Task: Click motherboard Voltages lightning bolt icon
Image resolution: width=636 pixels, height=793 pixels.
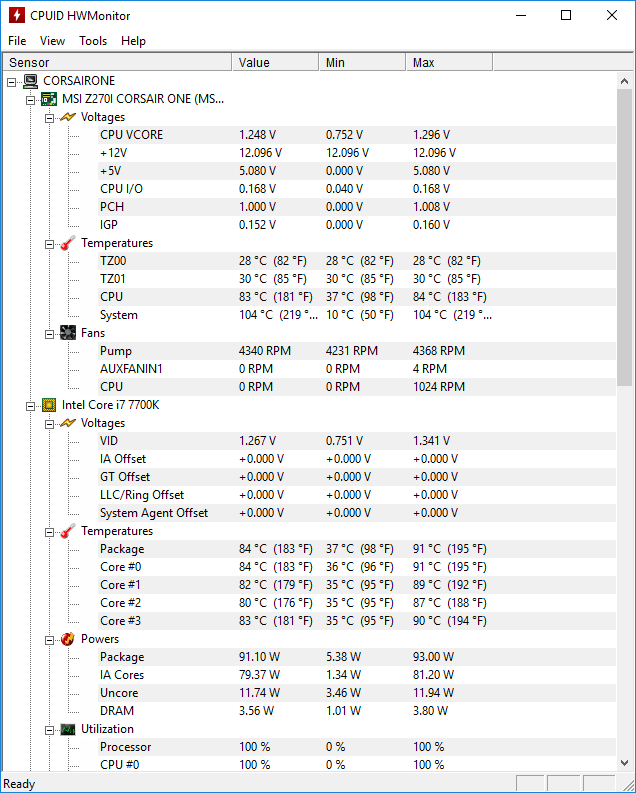Action: [x=68, y=117]
